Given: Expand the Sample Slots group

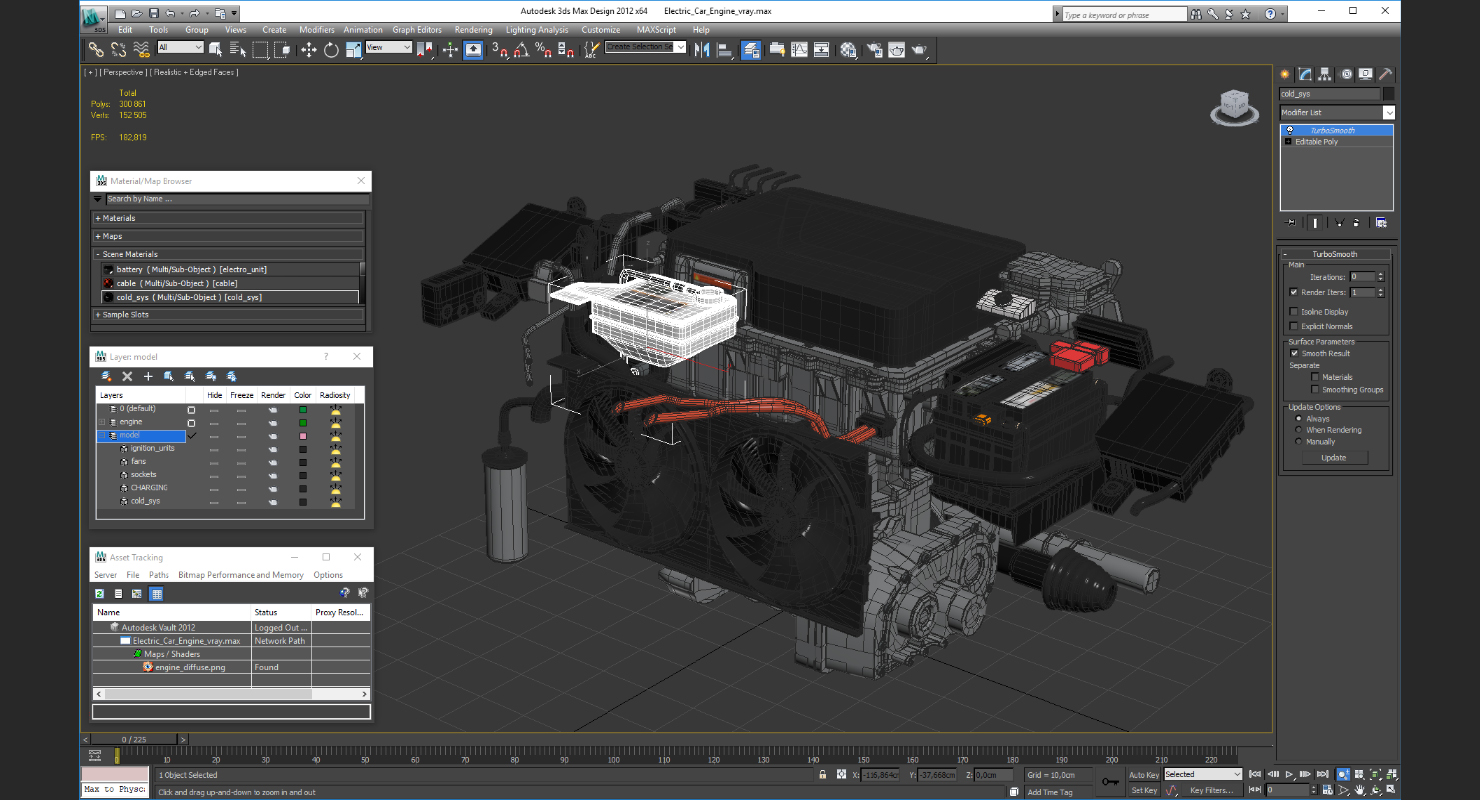Looking at the screenshot, I should (228, 314).
